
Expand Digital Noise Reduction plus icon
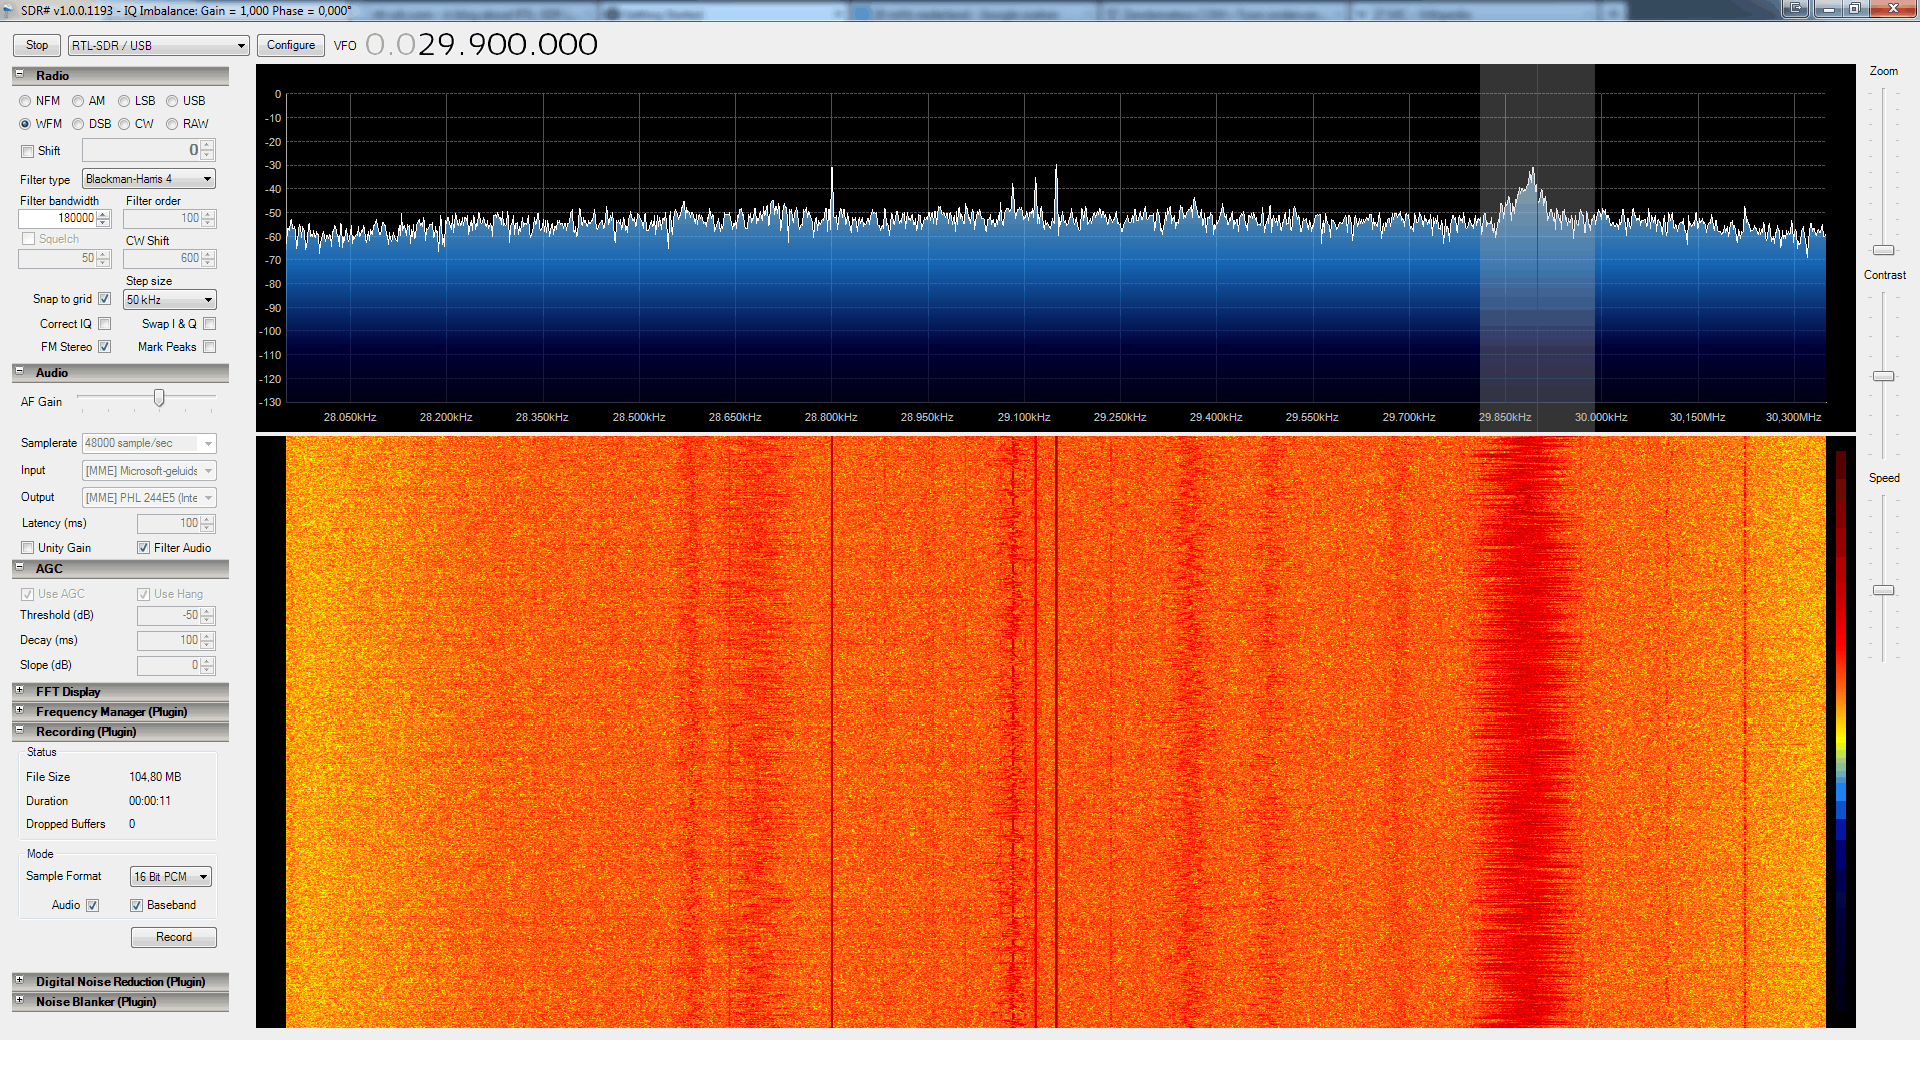tap(19, 981)
